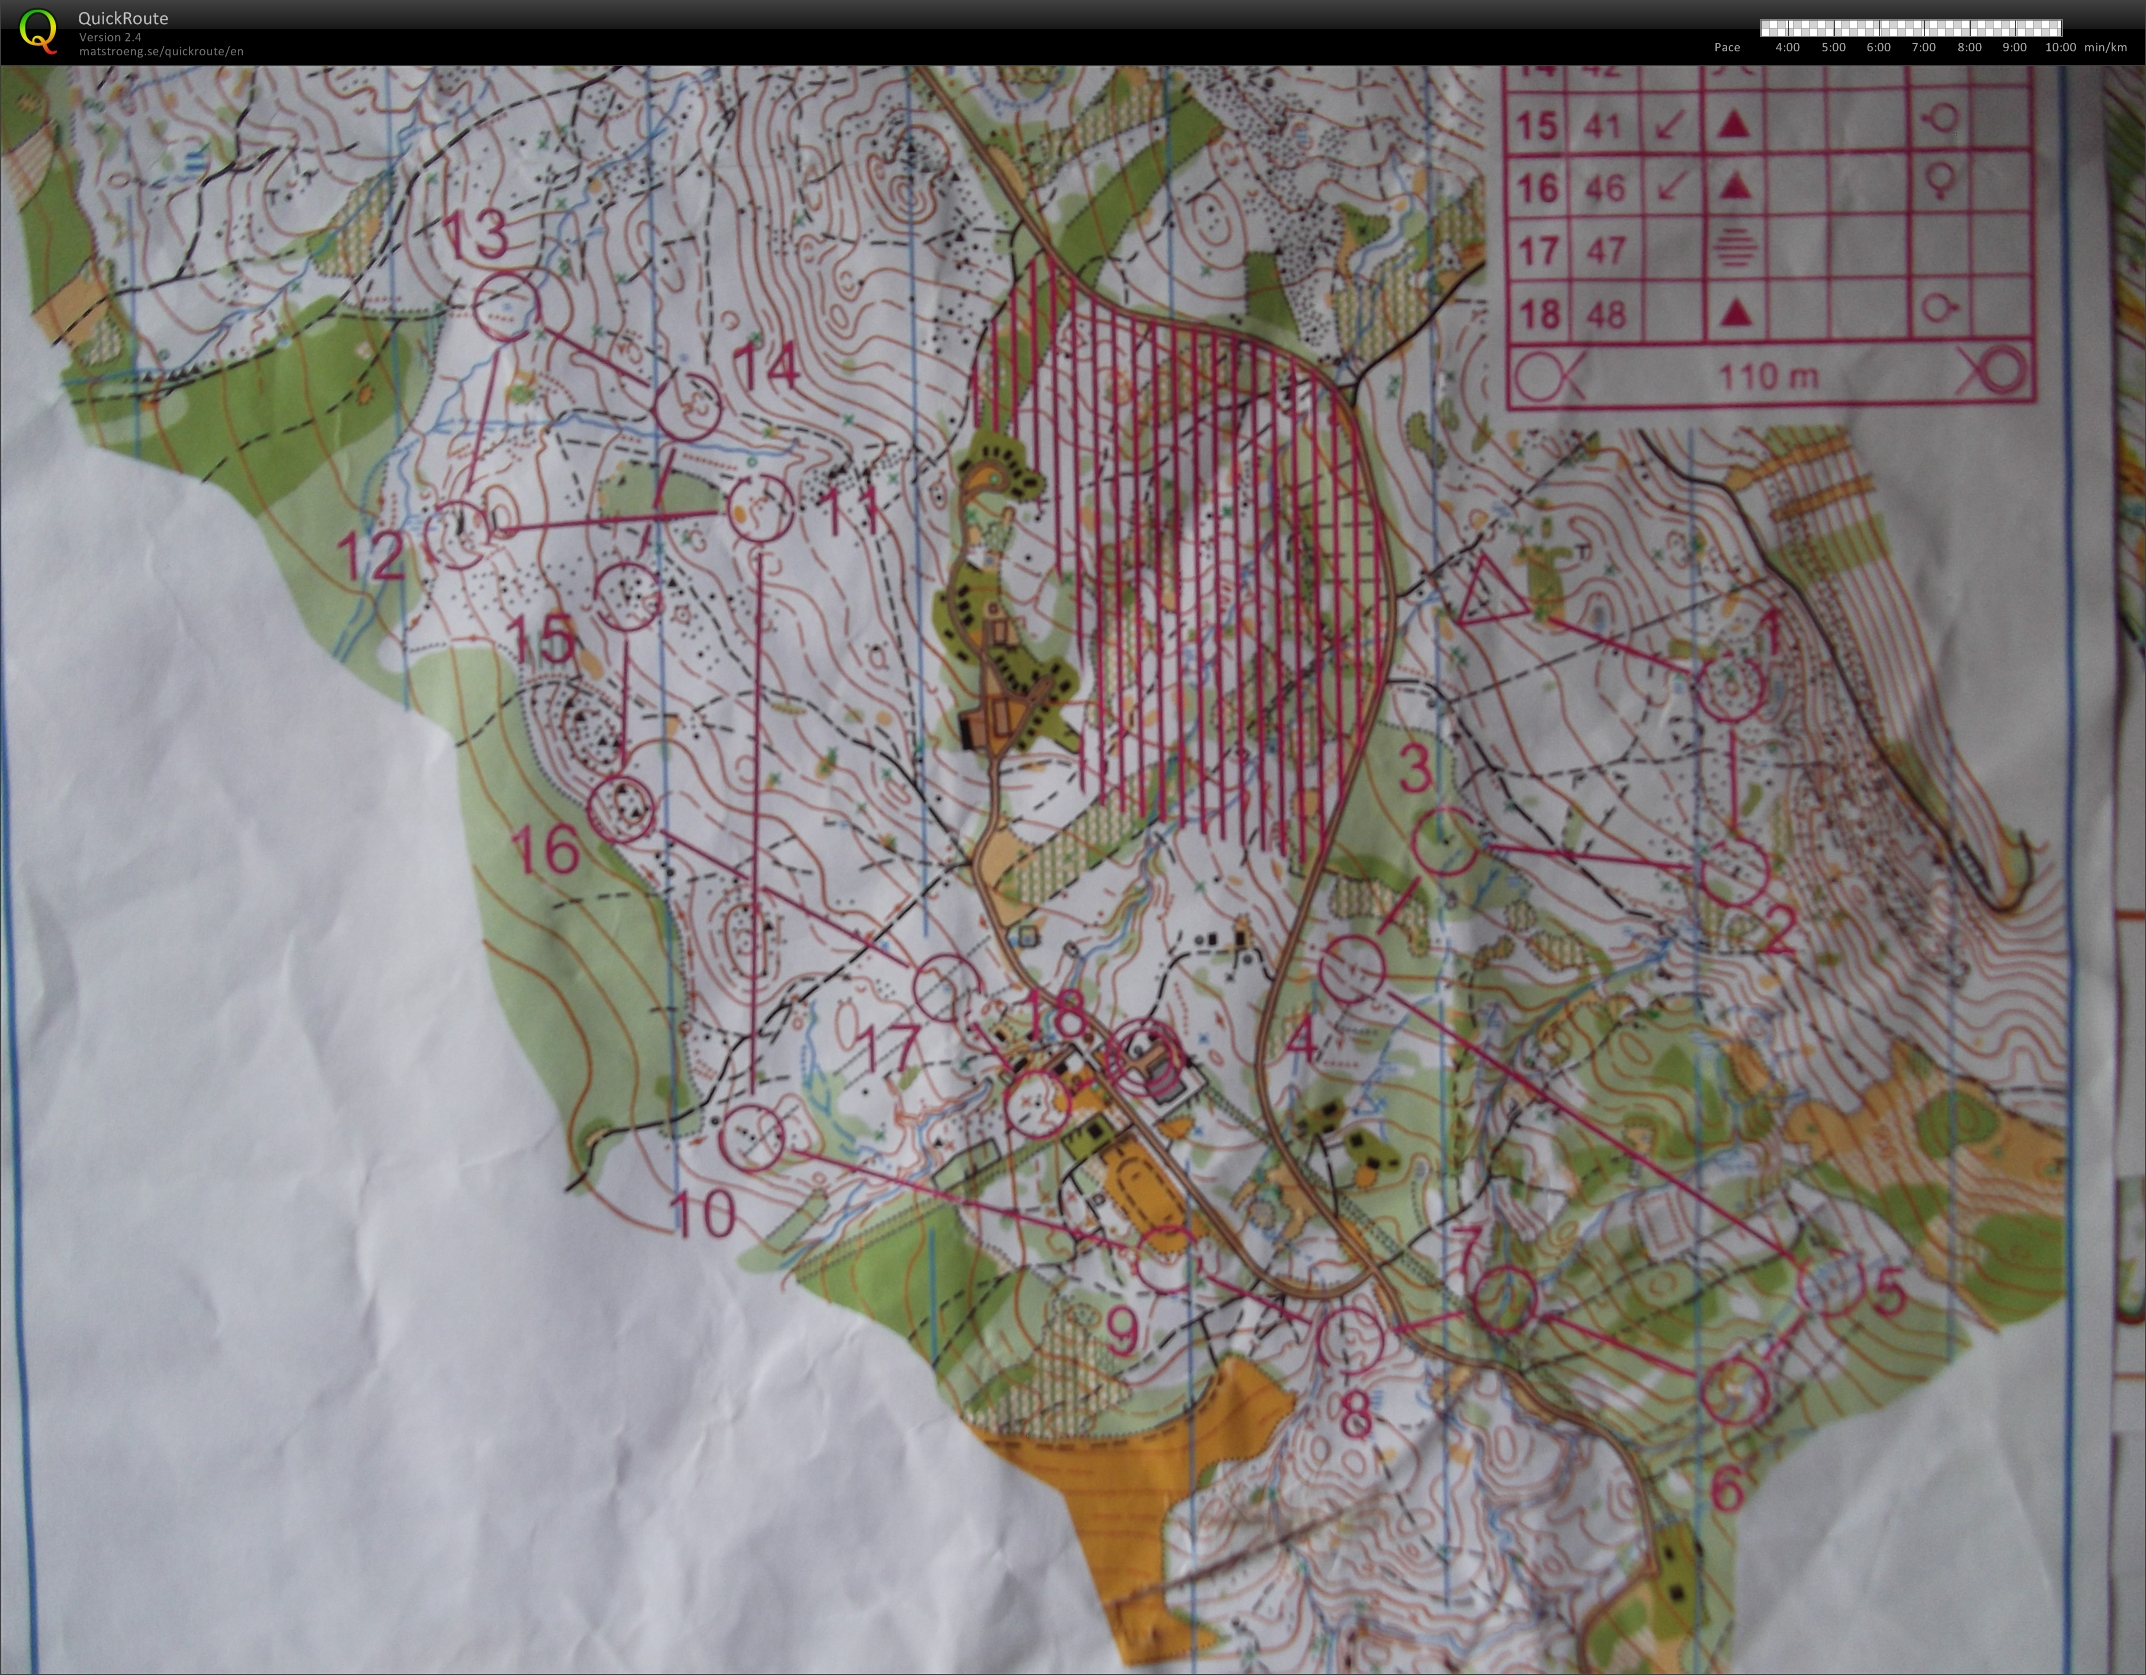Click the boulder triangle in table row 18

(x=1739, y=313)
